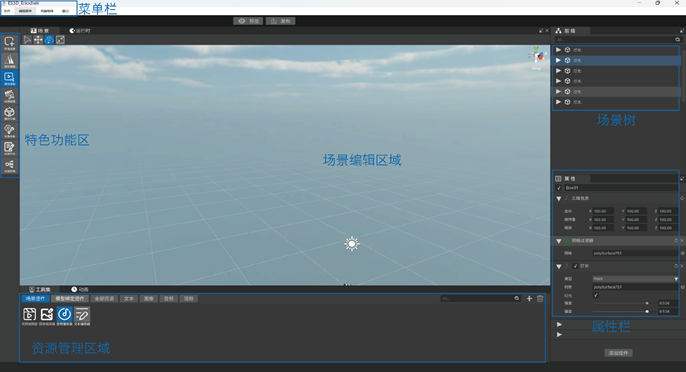Click the trash icon in resource panel
The height and width of the screenshot is (372, 686).
(540, 298)
